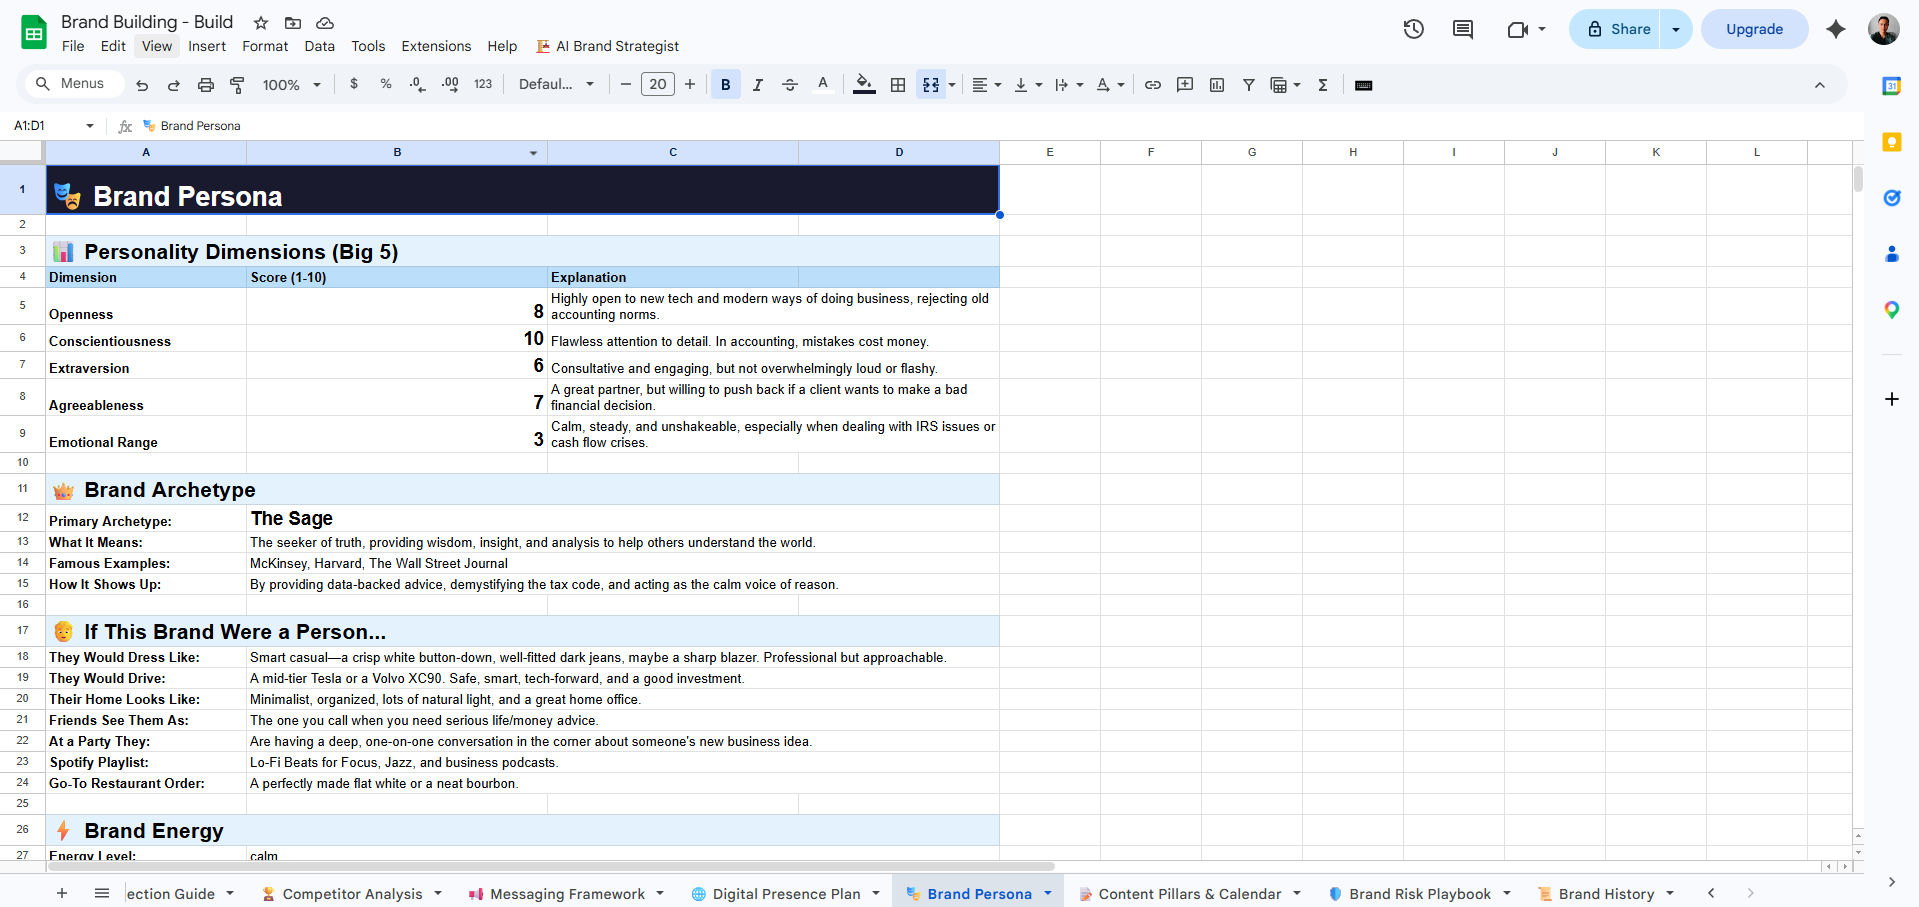
Task: Click the Share button
Action: pos(1616,29)
